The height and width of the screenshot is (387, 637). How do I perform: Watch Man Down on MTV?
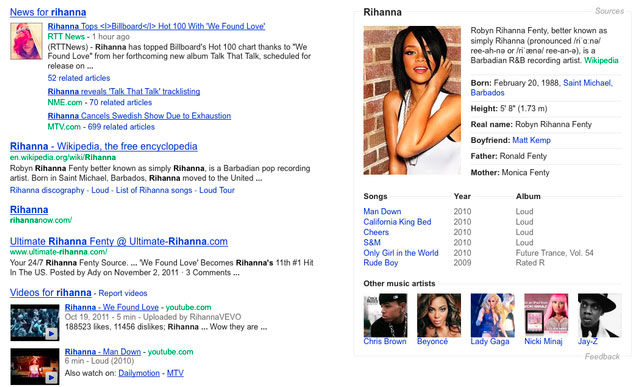pos(175,373)
